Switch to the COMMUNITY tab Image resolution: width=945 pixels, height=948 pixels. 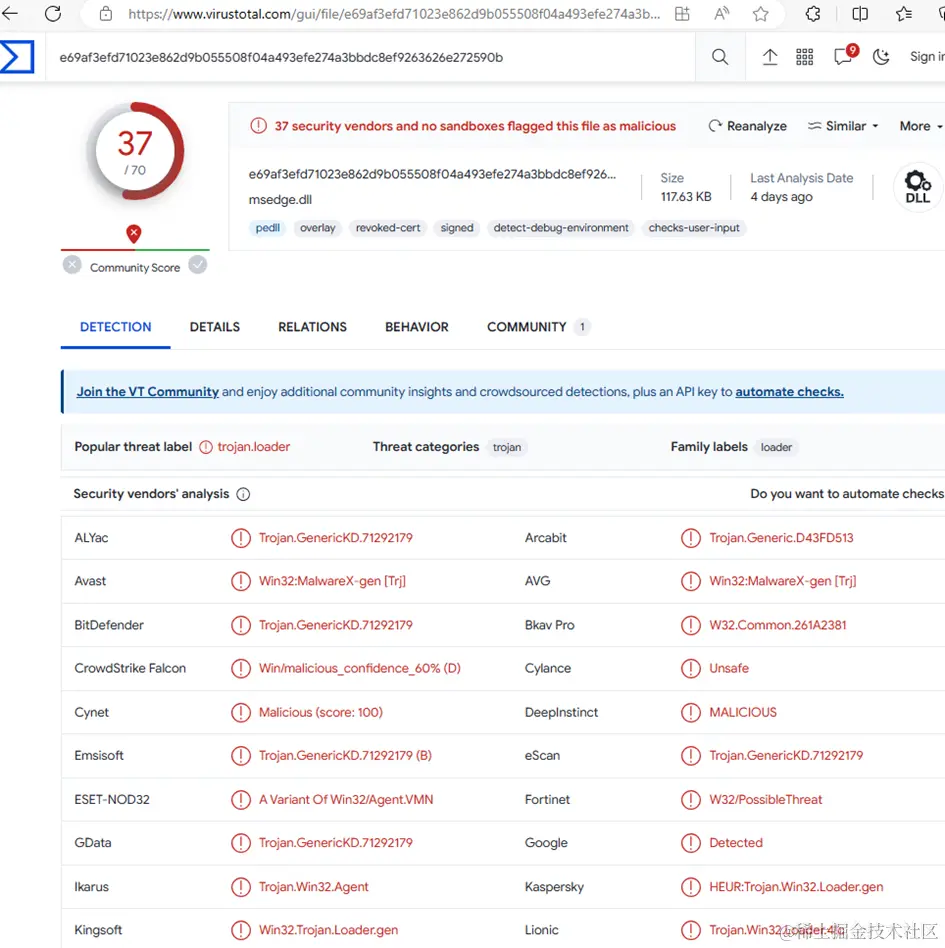pyautogui.click(x=537, y=327)
